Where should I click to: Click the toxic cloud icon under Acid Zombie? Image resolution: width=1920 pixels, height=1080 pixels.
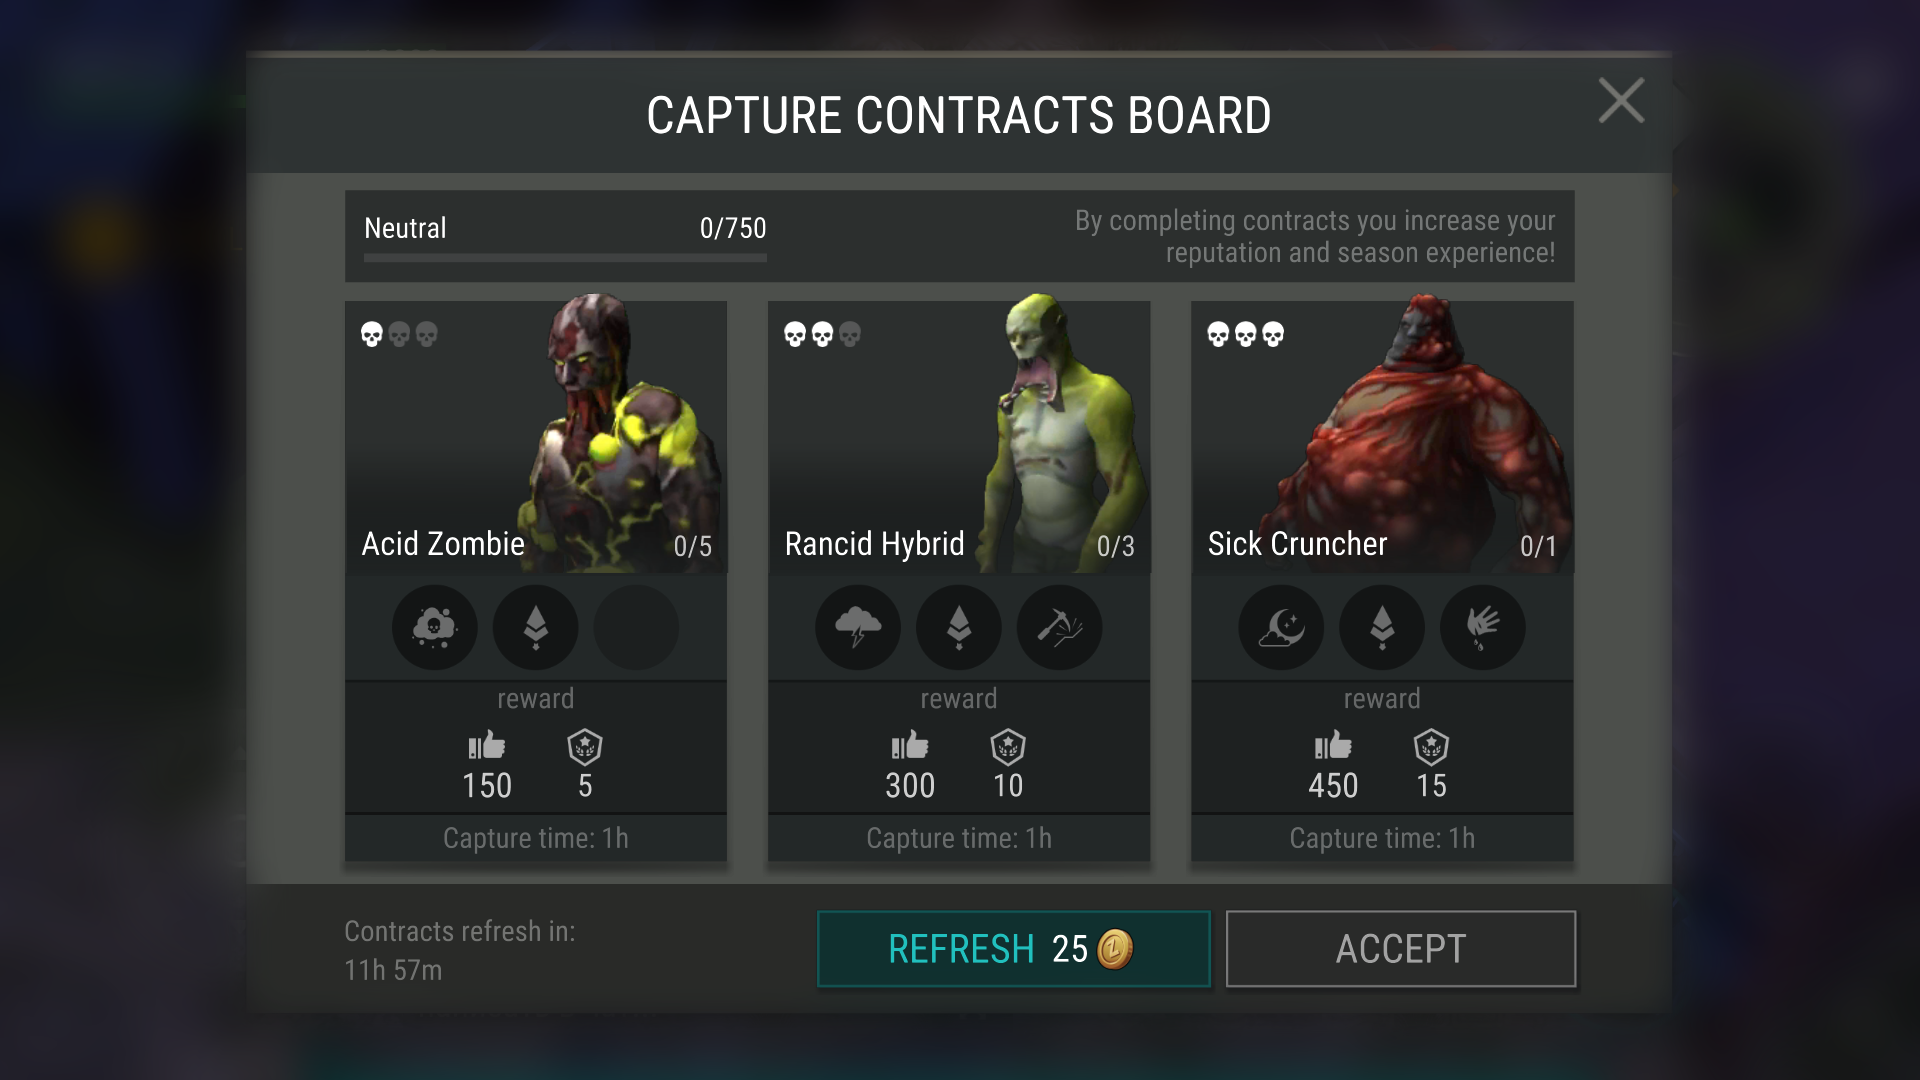pos(435,628)
